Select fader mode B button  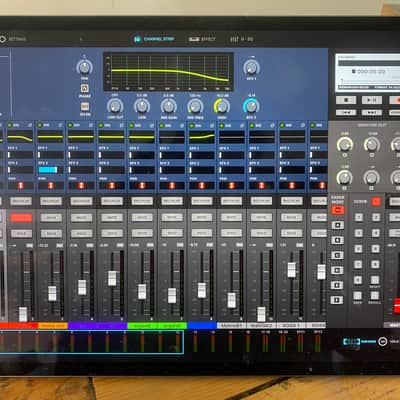tap(337, 240)
